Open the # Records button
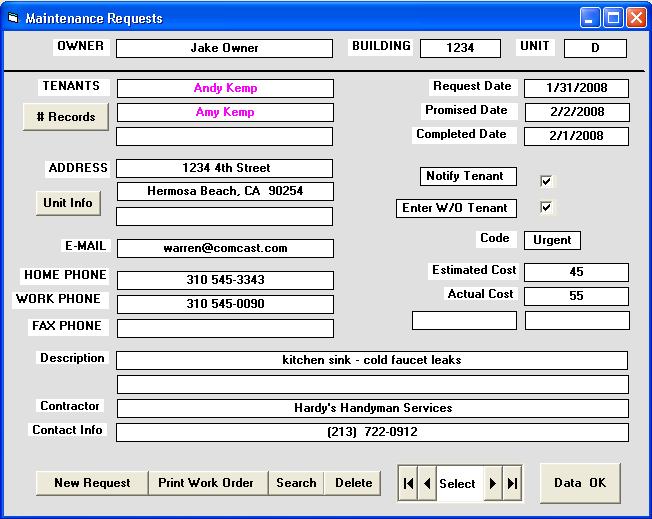652x519 pixels. pyautogui.click(x=66, y=117)
